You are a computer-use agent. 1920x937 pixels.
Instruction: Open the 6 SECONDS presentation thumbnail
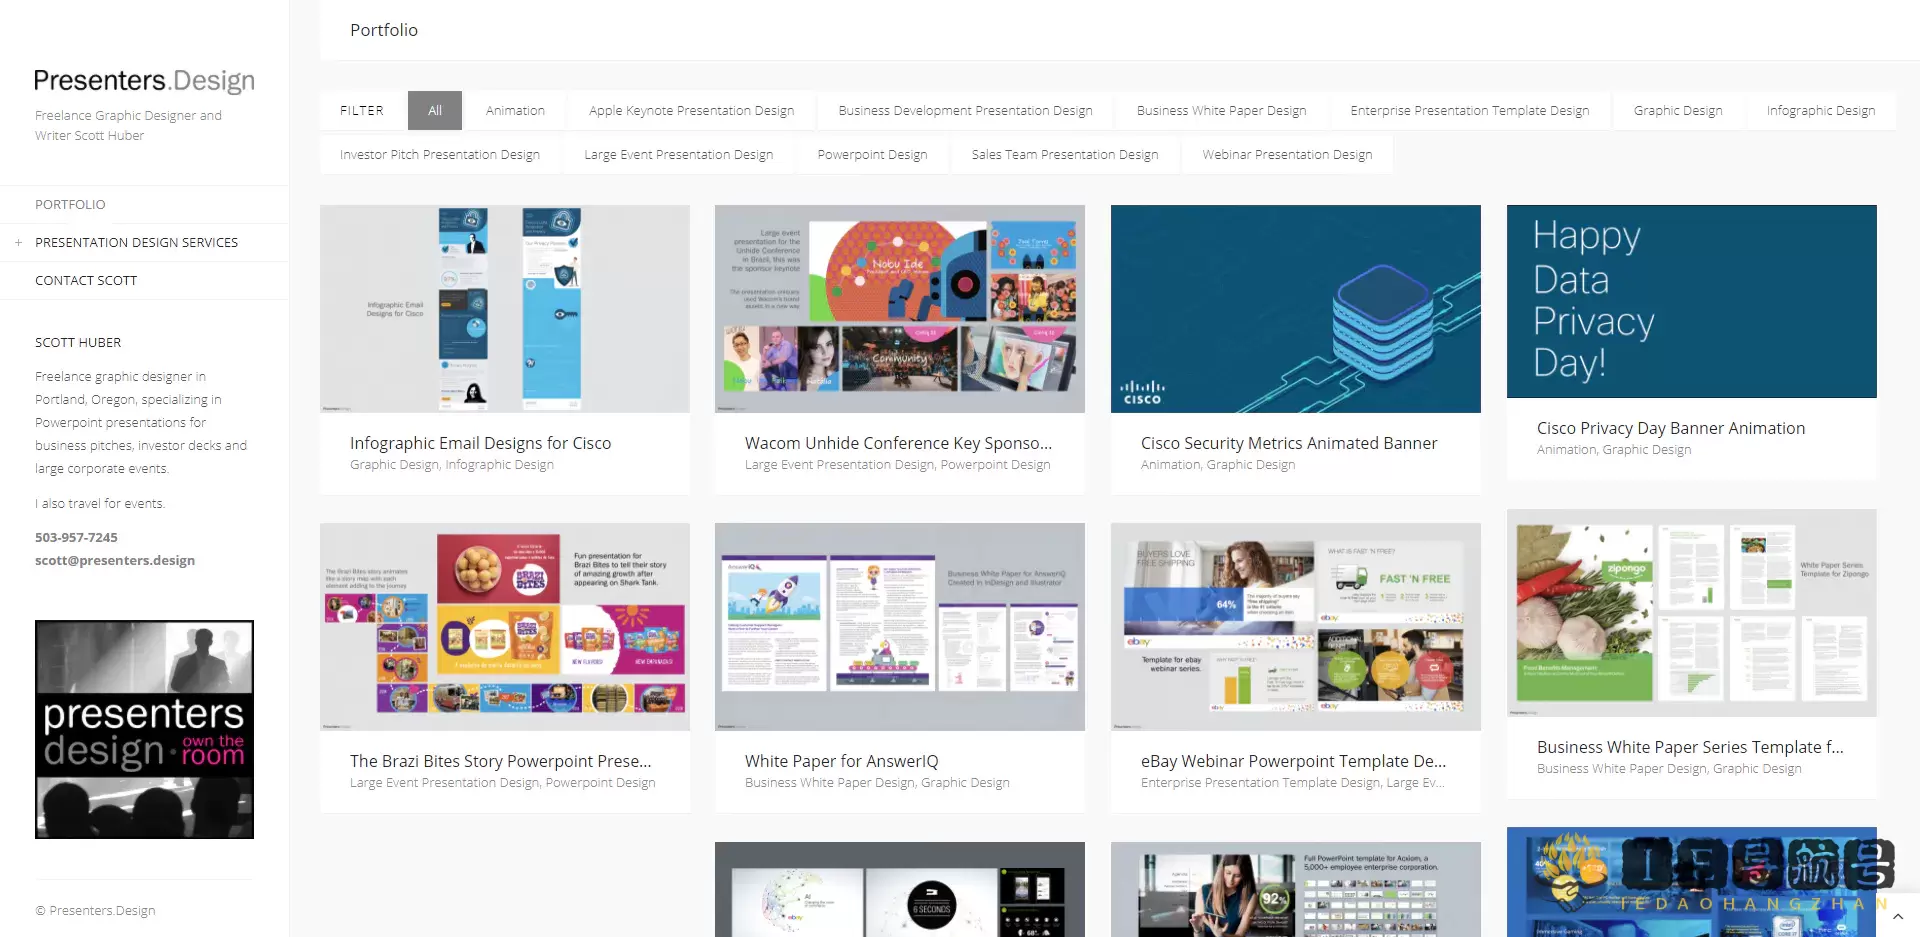click(900, 889)
